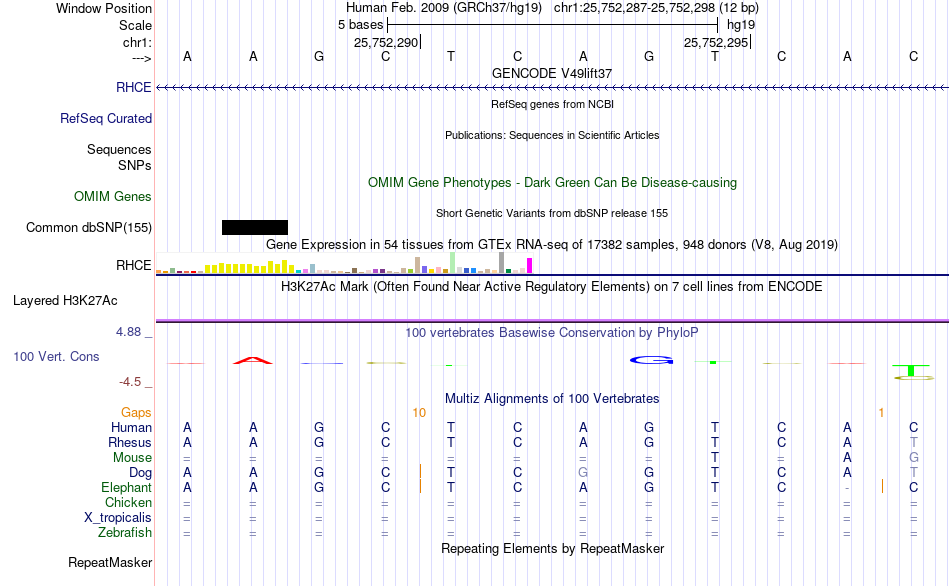Click the green T PhyloP logo at last base

pos(911,370)
